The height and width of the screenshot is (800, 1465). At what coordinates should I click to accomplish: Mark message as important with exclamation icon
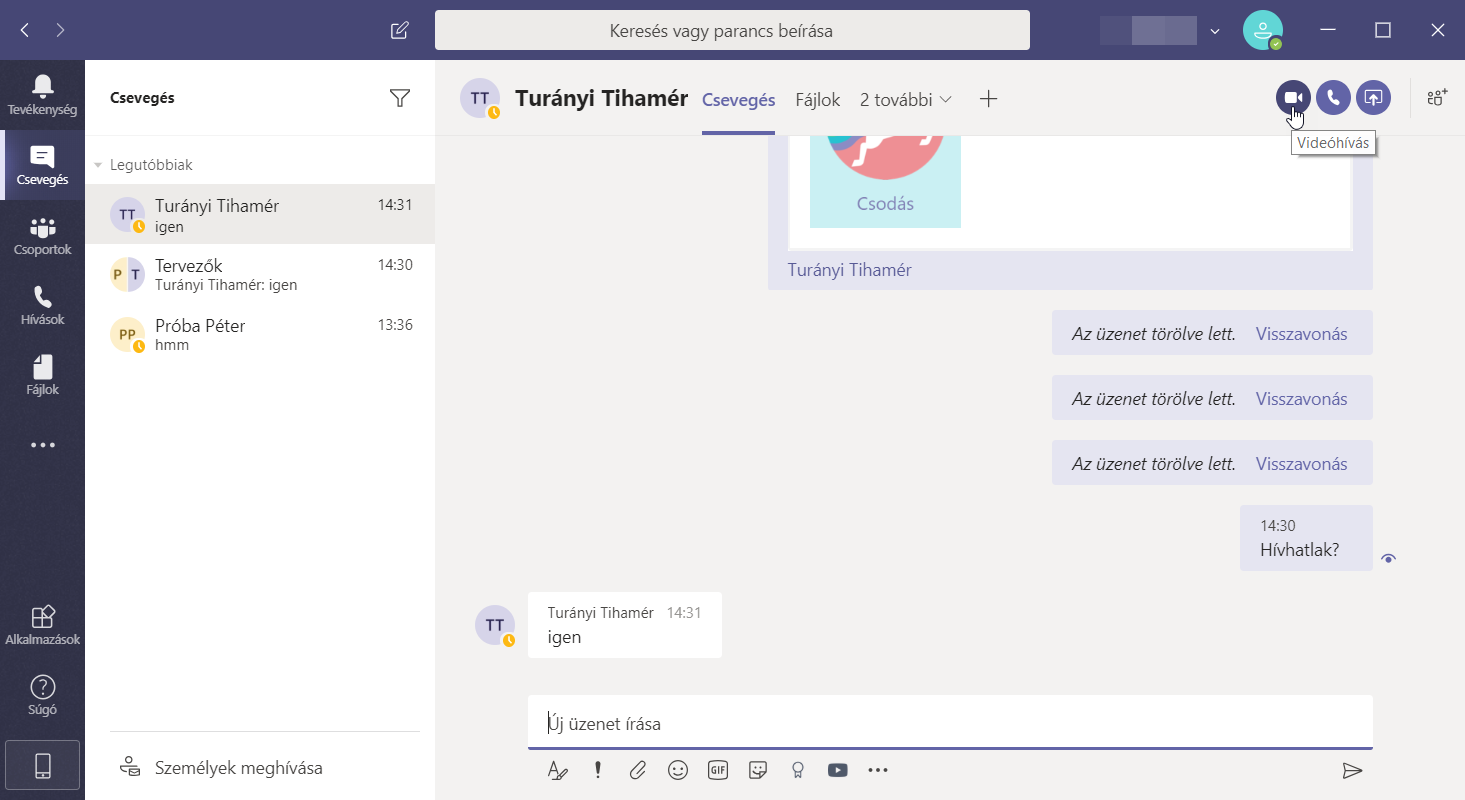coord(598,770)
